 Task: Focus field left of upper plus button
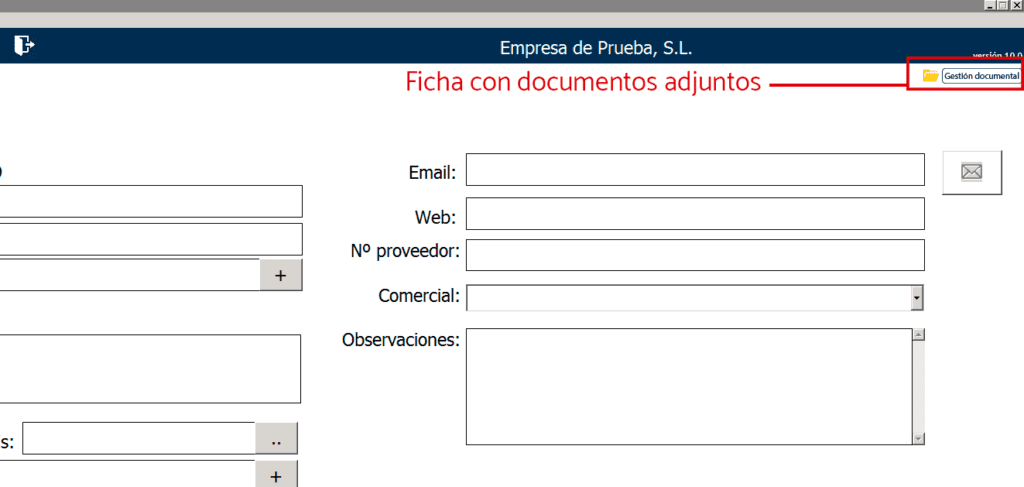[130, 275]
